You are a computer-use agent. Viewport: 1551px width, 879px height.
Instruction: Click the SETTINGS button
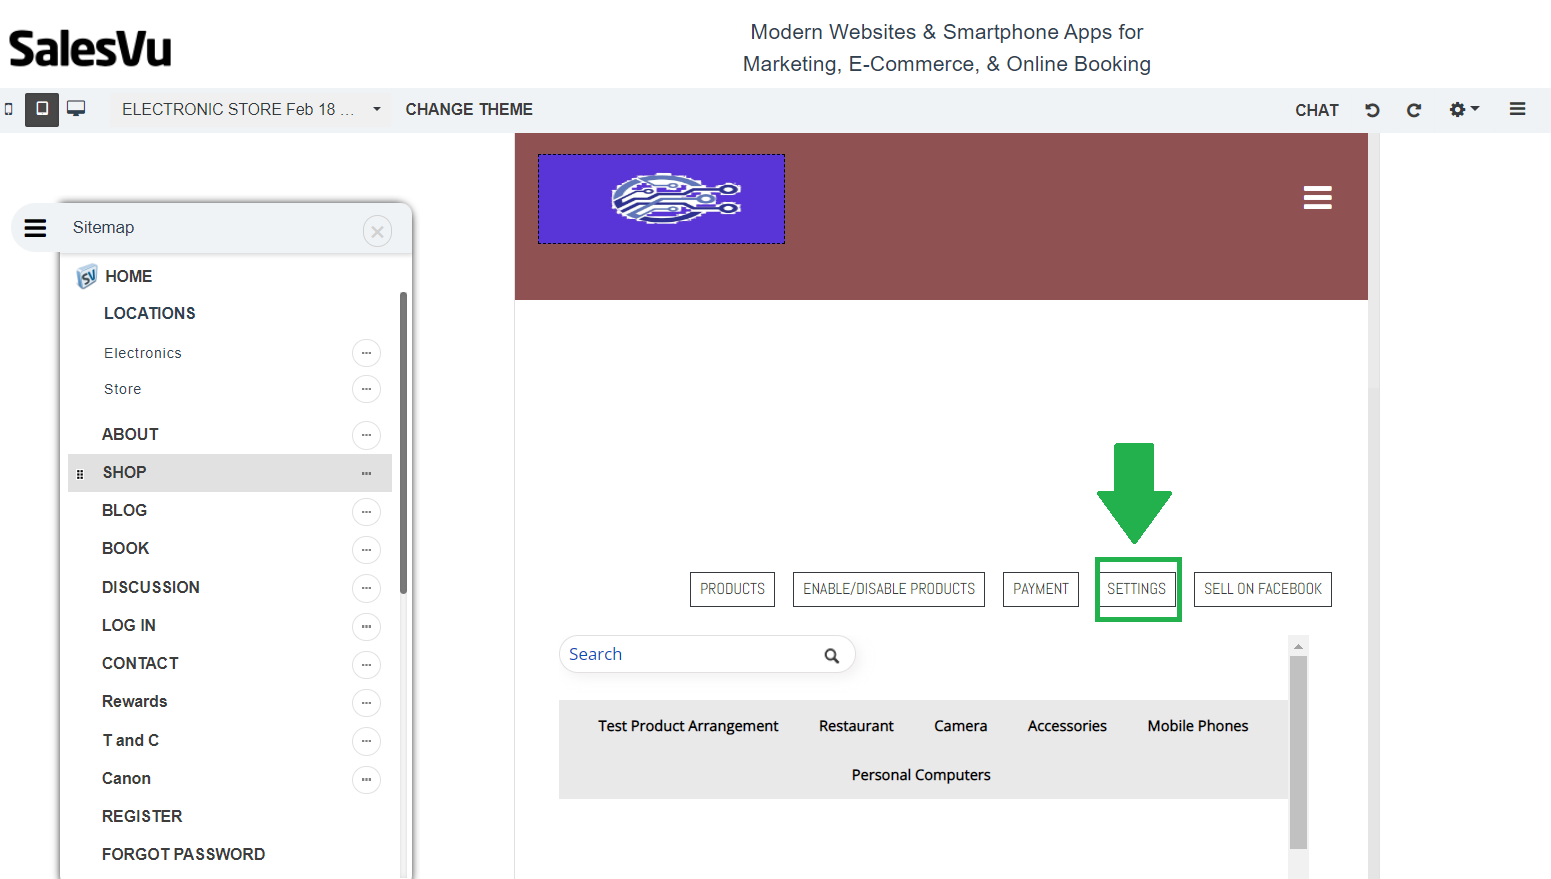tap(1136, 589)
